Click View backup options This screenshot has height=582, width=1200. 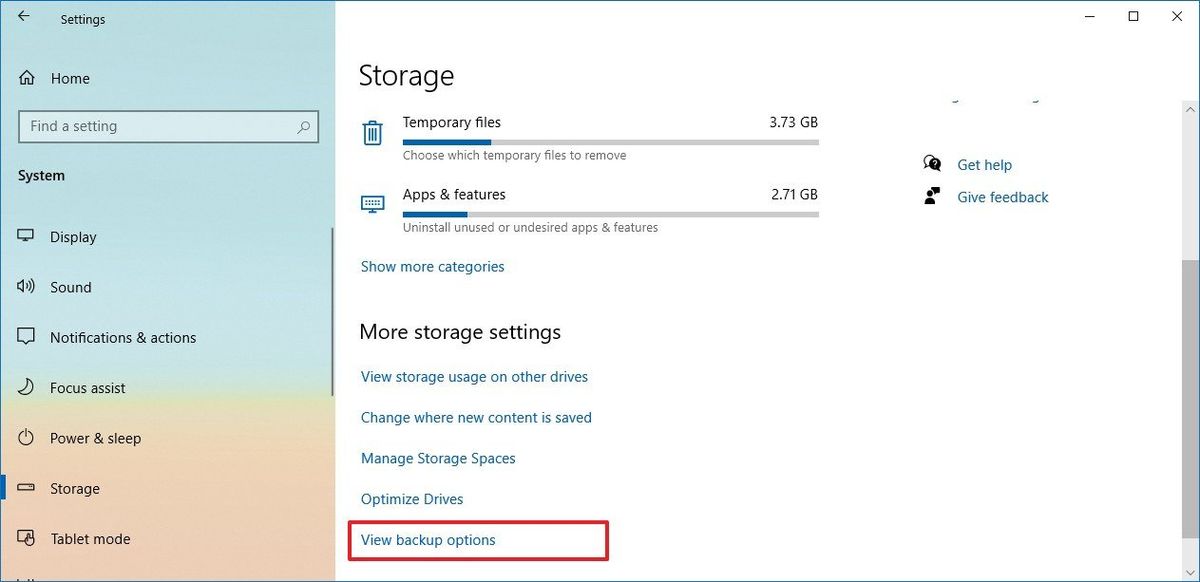428,539
